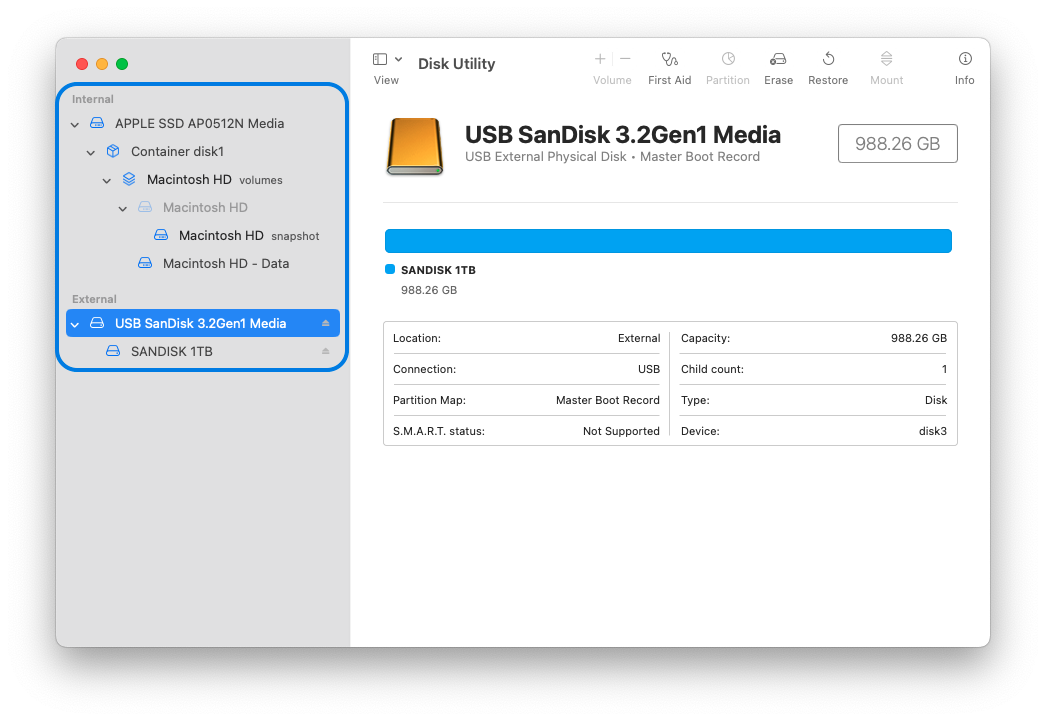Click the sidebar View layout icon

tap(379, 58)
